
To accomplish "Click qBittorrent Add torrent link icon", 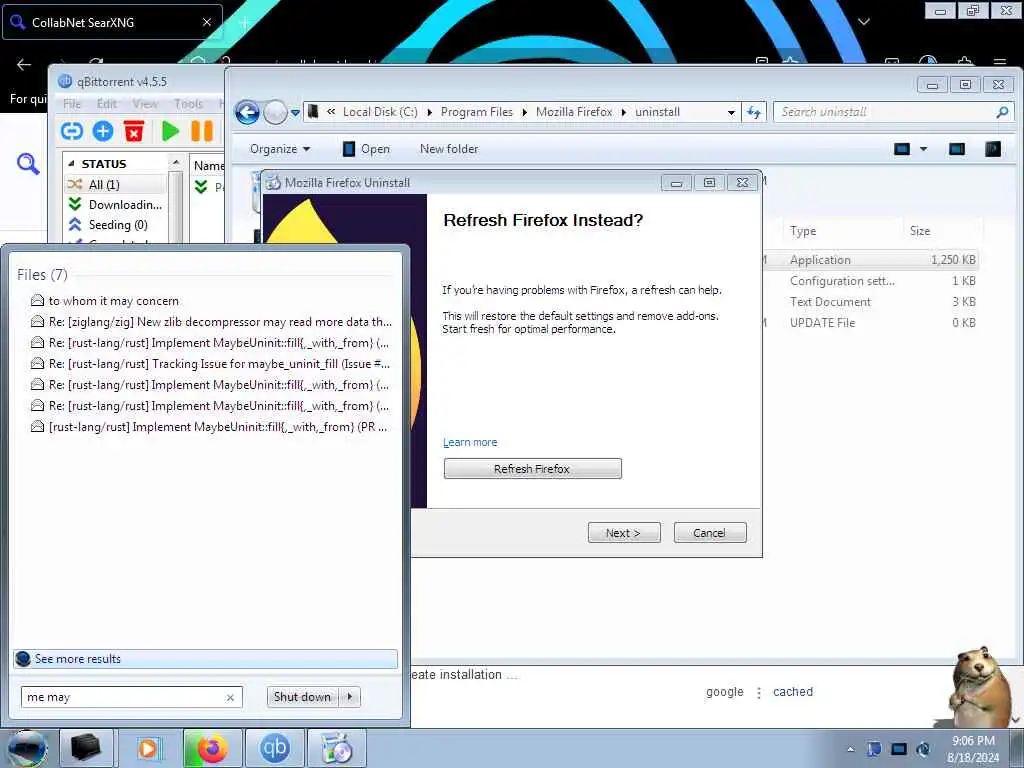I will pos(72,131).
